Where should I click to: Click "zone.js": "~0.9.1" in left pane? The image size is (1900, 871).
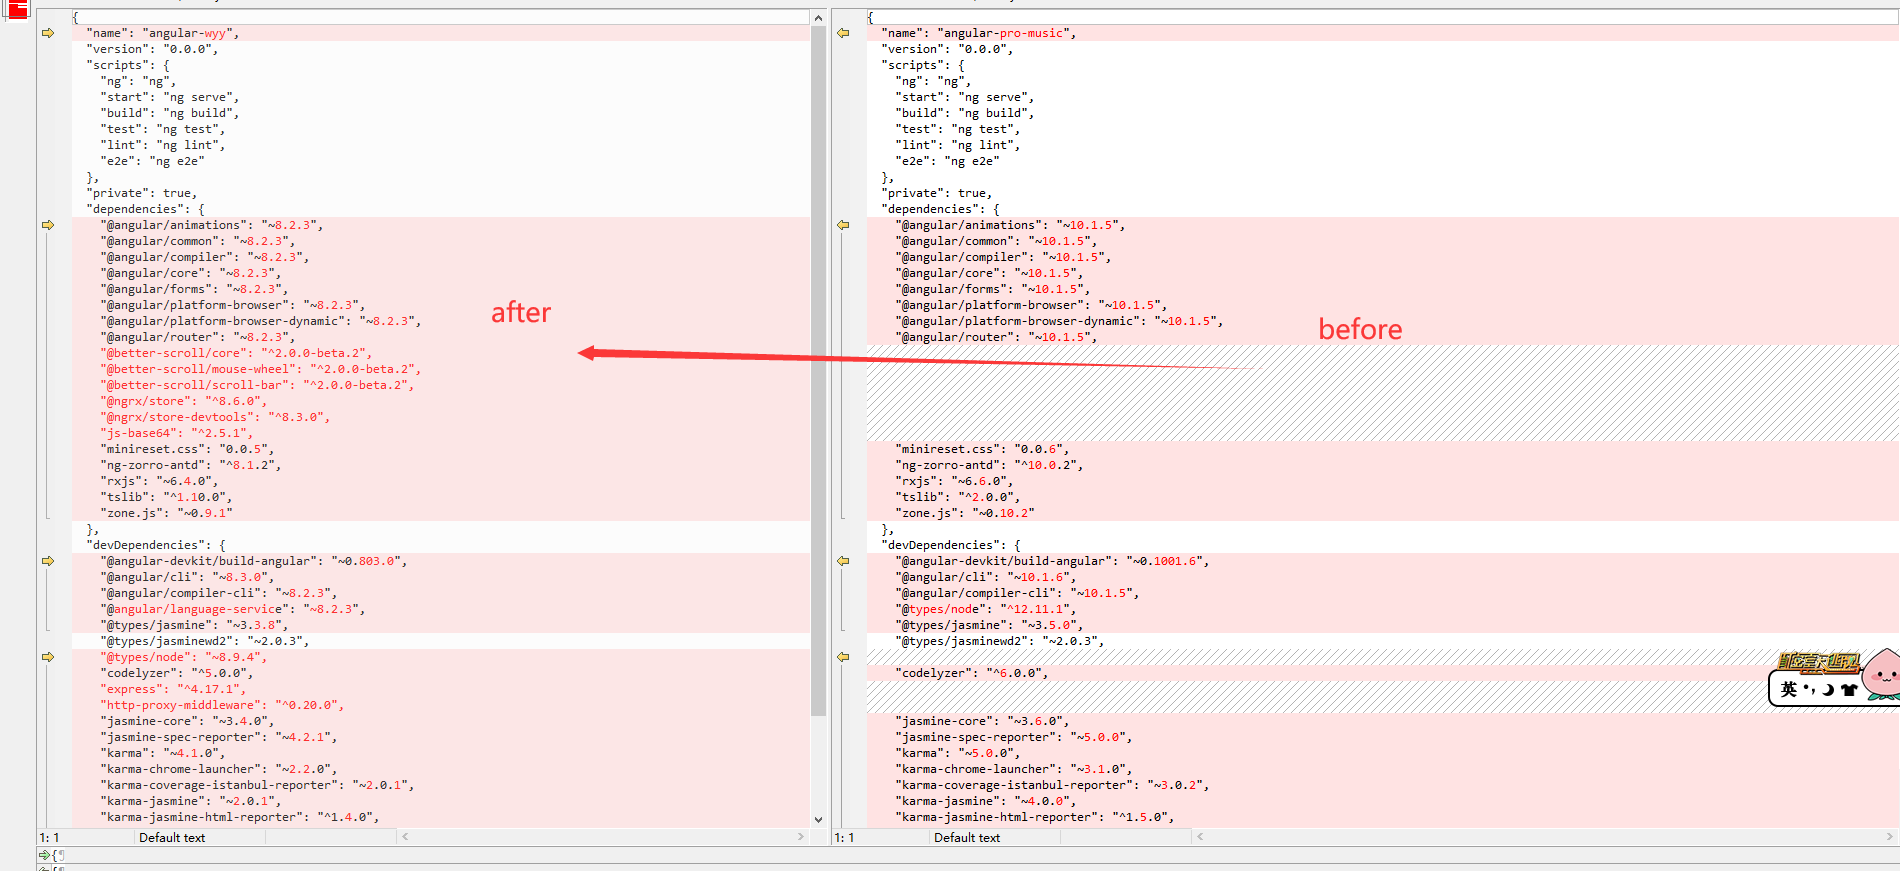coord(166,513)
